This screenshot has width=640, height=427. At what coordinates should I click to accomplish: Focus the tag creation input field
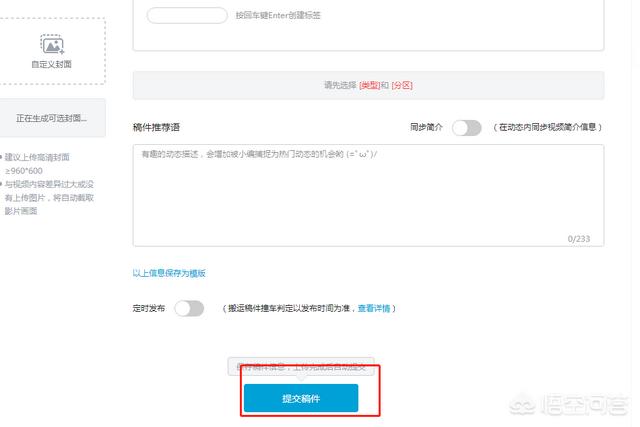click(187, 16)
